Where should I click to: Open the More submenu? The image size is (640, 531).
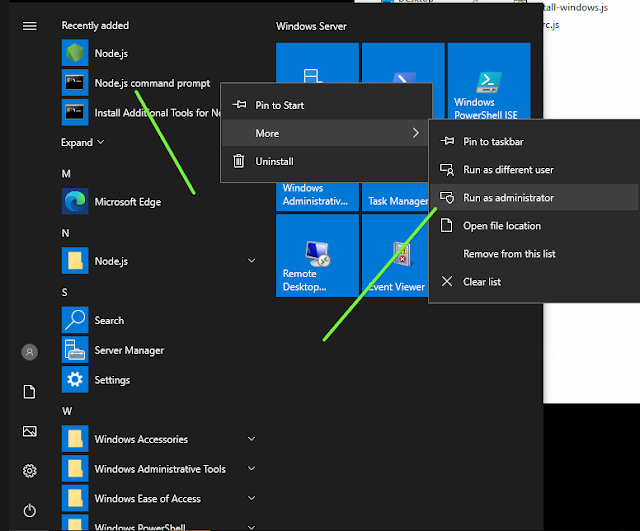pos(326,133)
